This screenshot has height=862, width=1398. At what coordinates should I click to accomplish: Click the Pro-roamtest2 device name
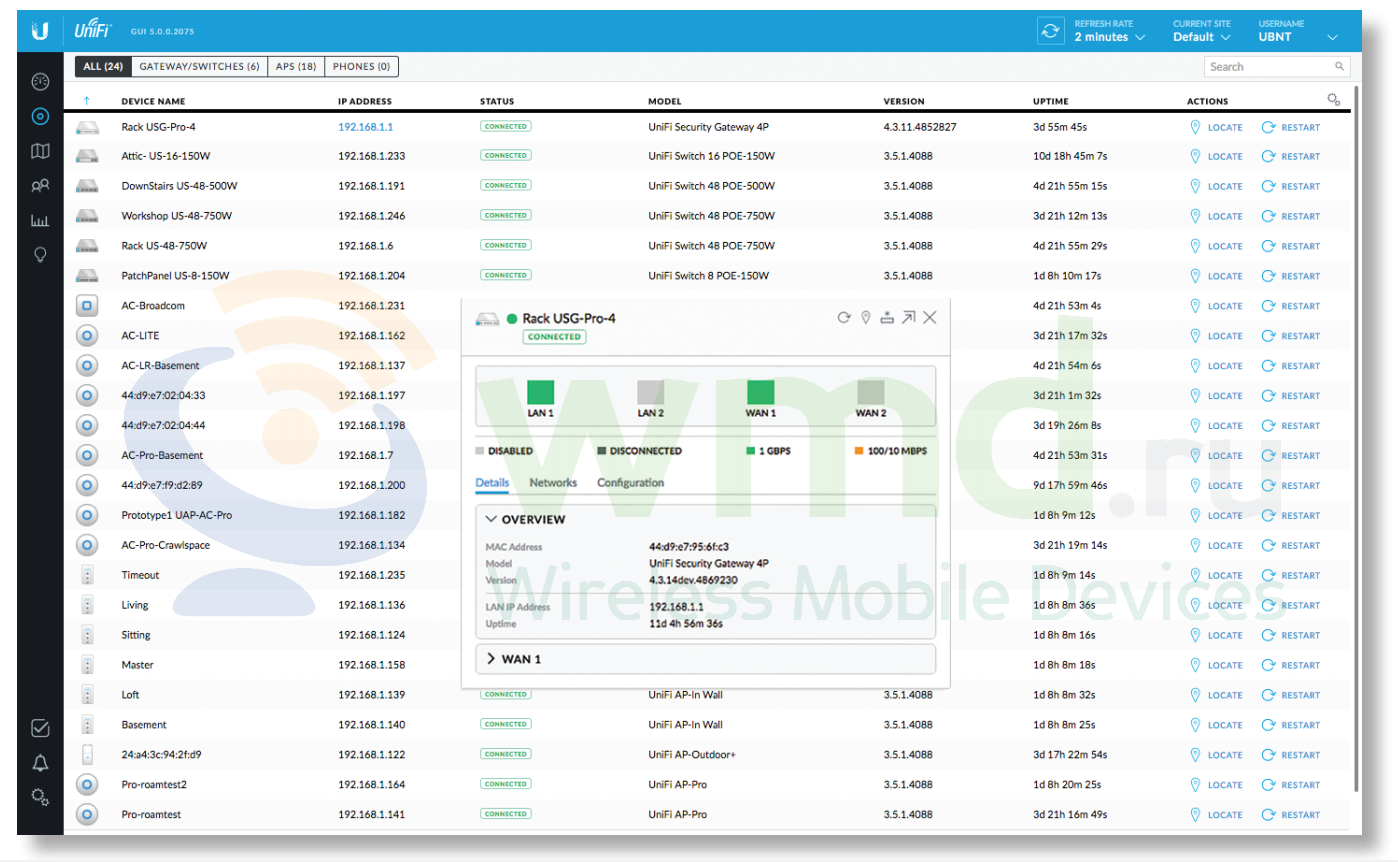tap(154, 785)
